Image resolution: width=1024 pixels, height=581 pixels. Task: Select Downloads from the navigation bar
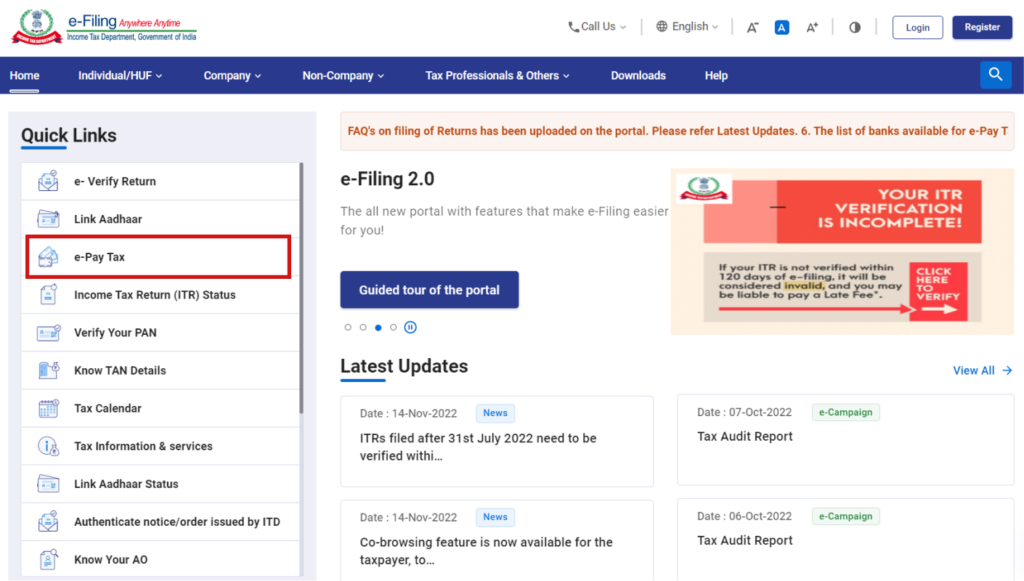638,75
